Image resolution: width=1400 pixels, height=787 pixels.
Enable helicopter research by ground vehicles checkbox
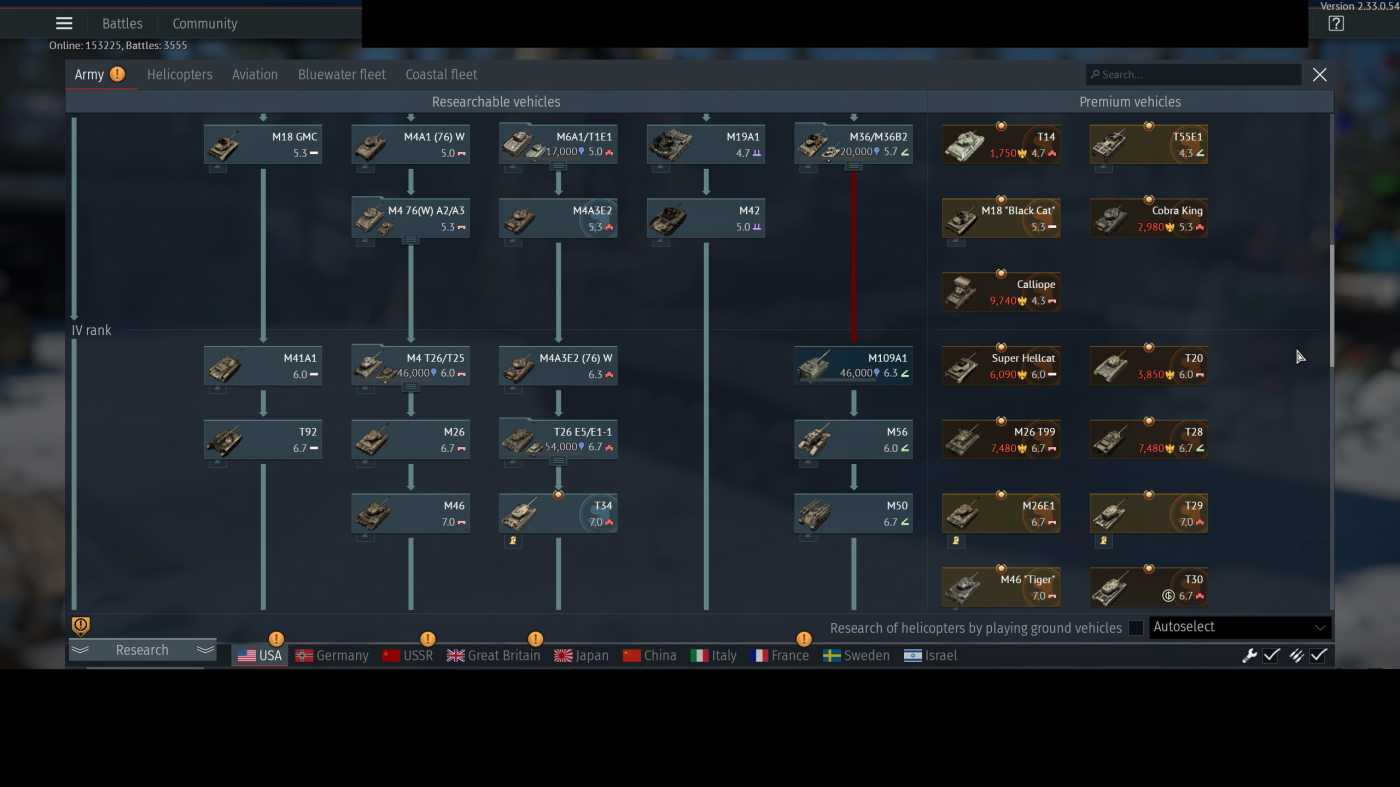(x=1136, y=628)
